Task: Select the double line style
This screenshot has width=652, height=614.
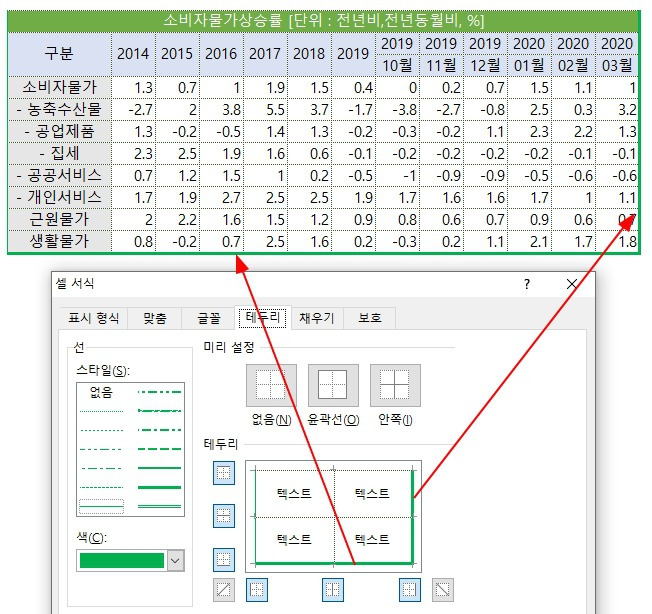Action: 159,506
